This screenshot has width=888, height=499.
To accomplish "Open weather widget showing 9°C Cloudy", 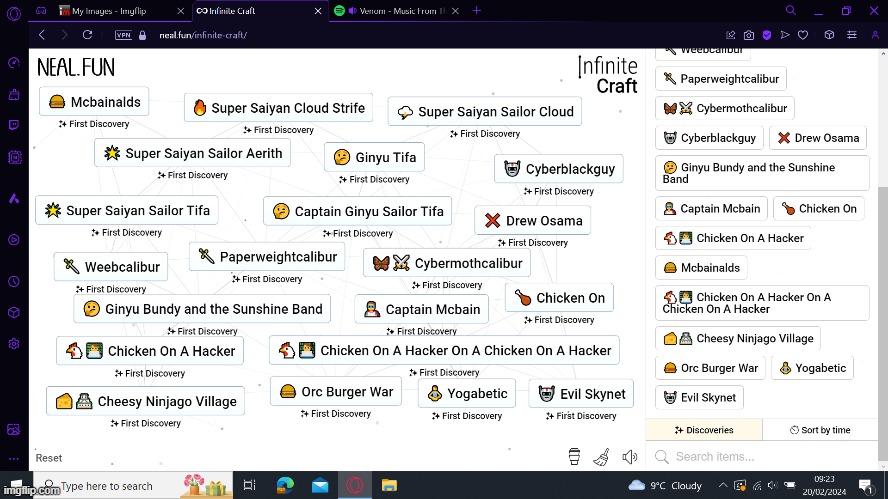I will 665,485.
